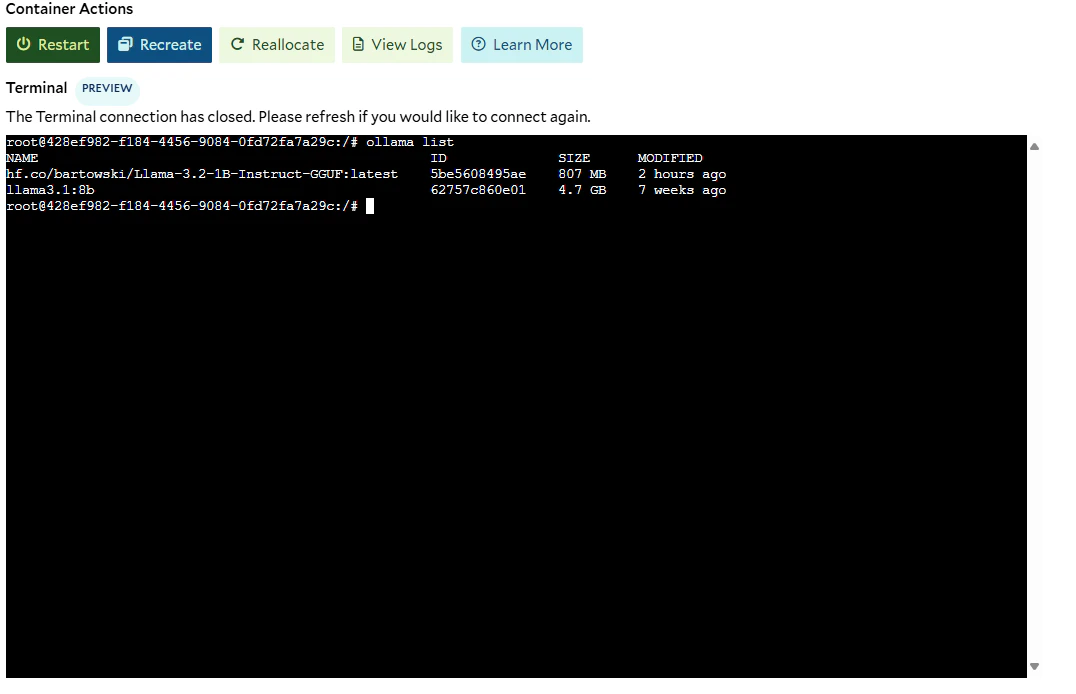Click the 'Terminal connection has closed' message
1076x694 pixels.
pyautogui.click(x=298, y=117)
